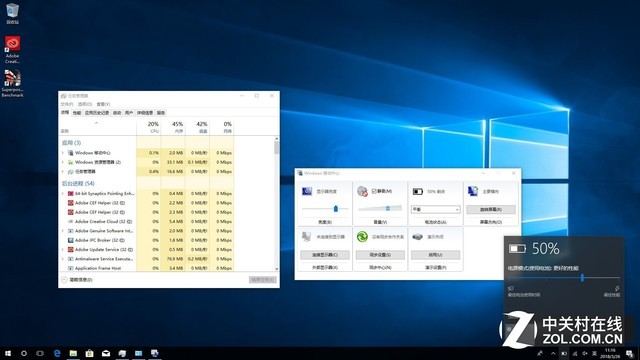640x360 pixels.
Task: Switch to the 性能 tab in Task Manager
Action: pos(77,113)
